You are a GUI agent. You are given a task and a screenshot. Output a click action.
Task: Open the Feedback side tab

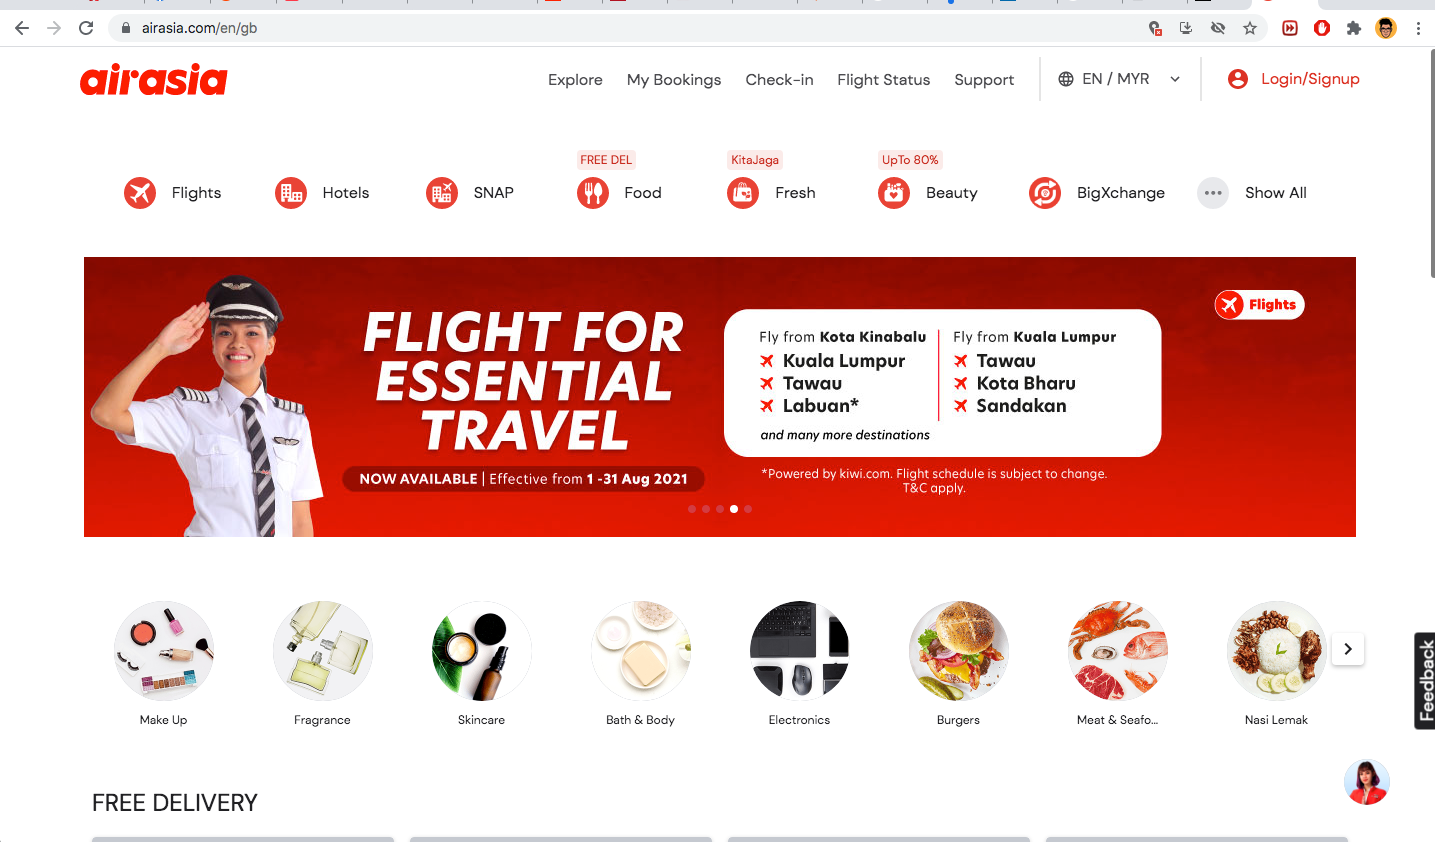pos(1425,681)
